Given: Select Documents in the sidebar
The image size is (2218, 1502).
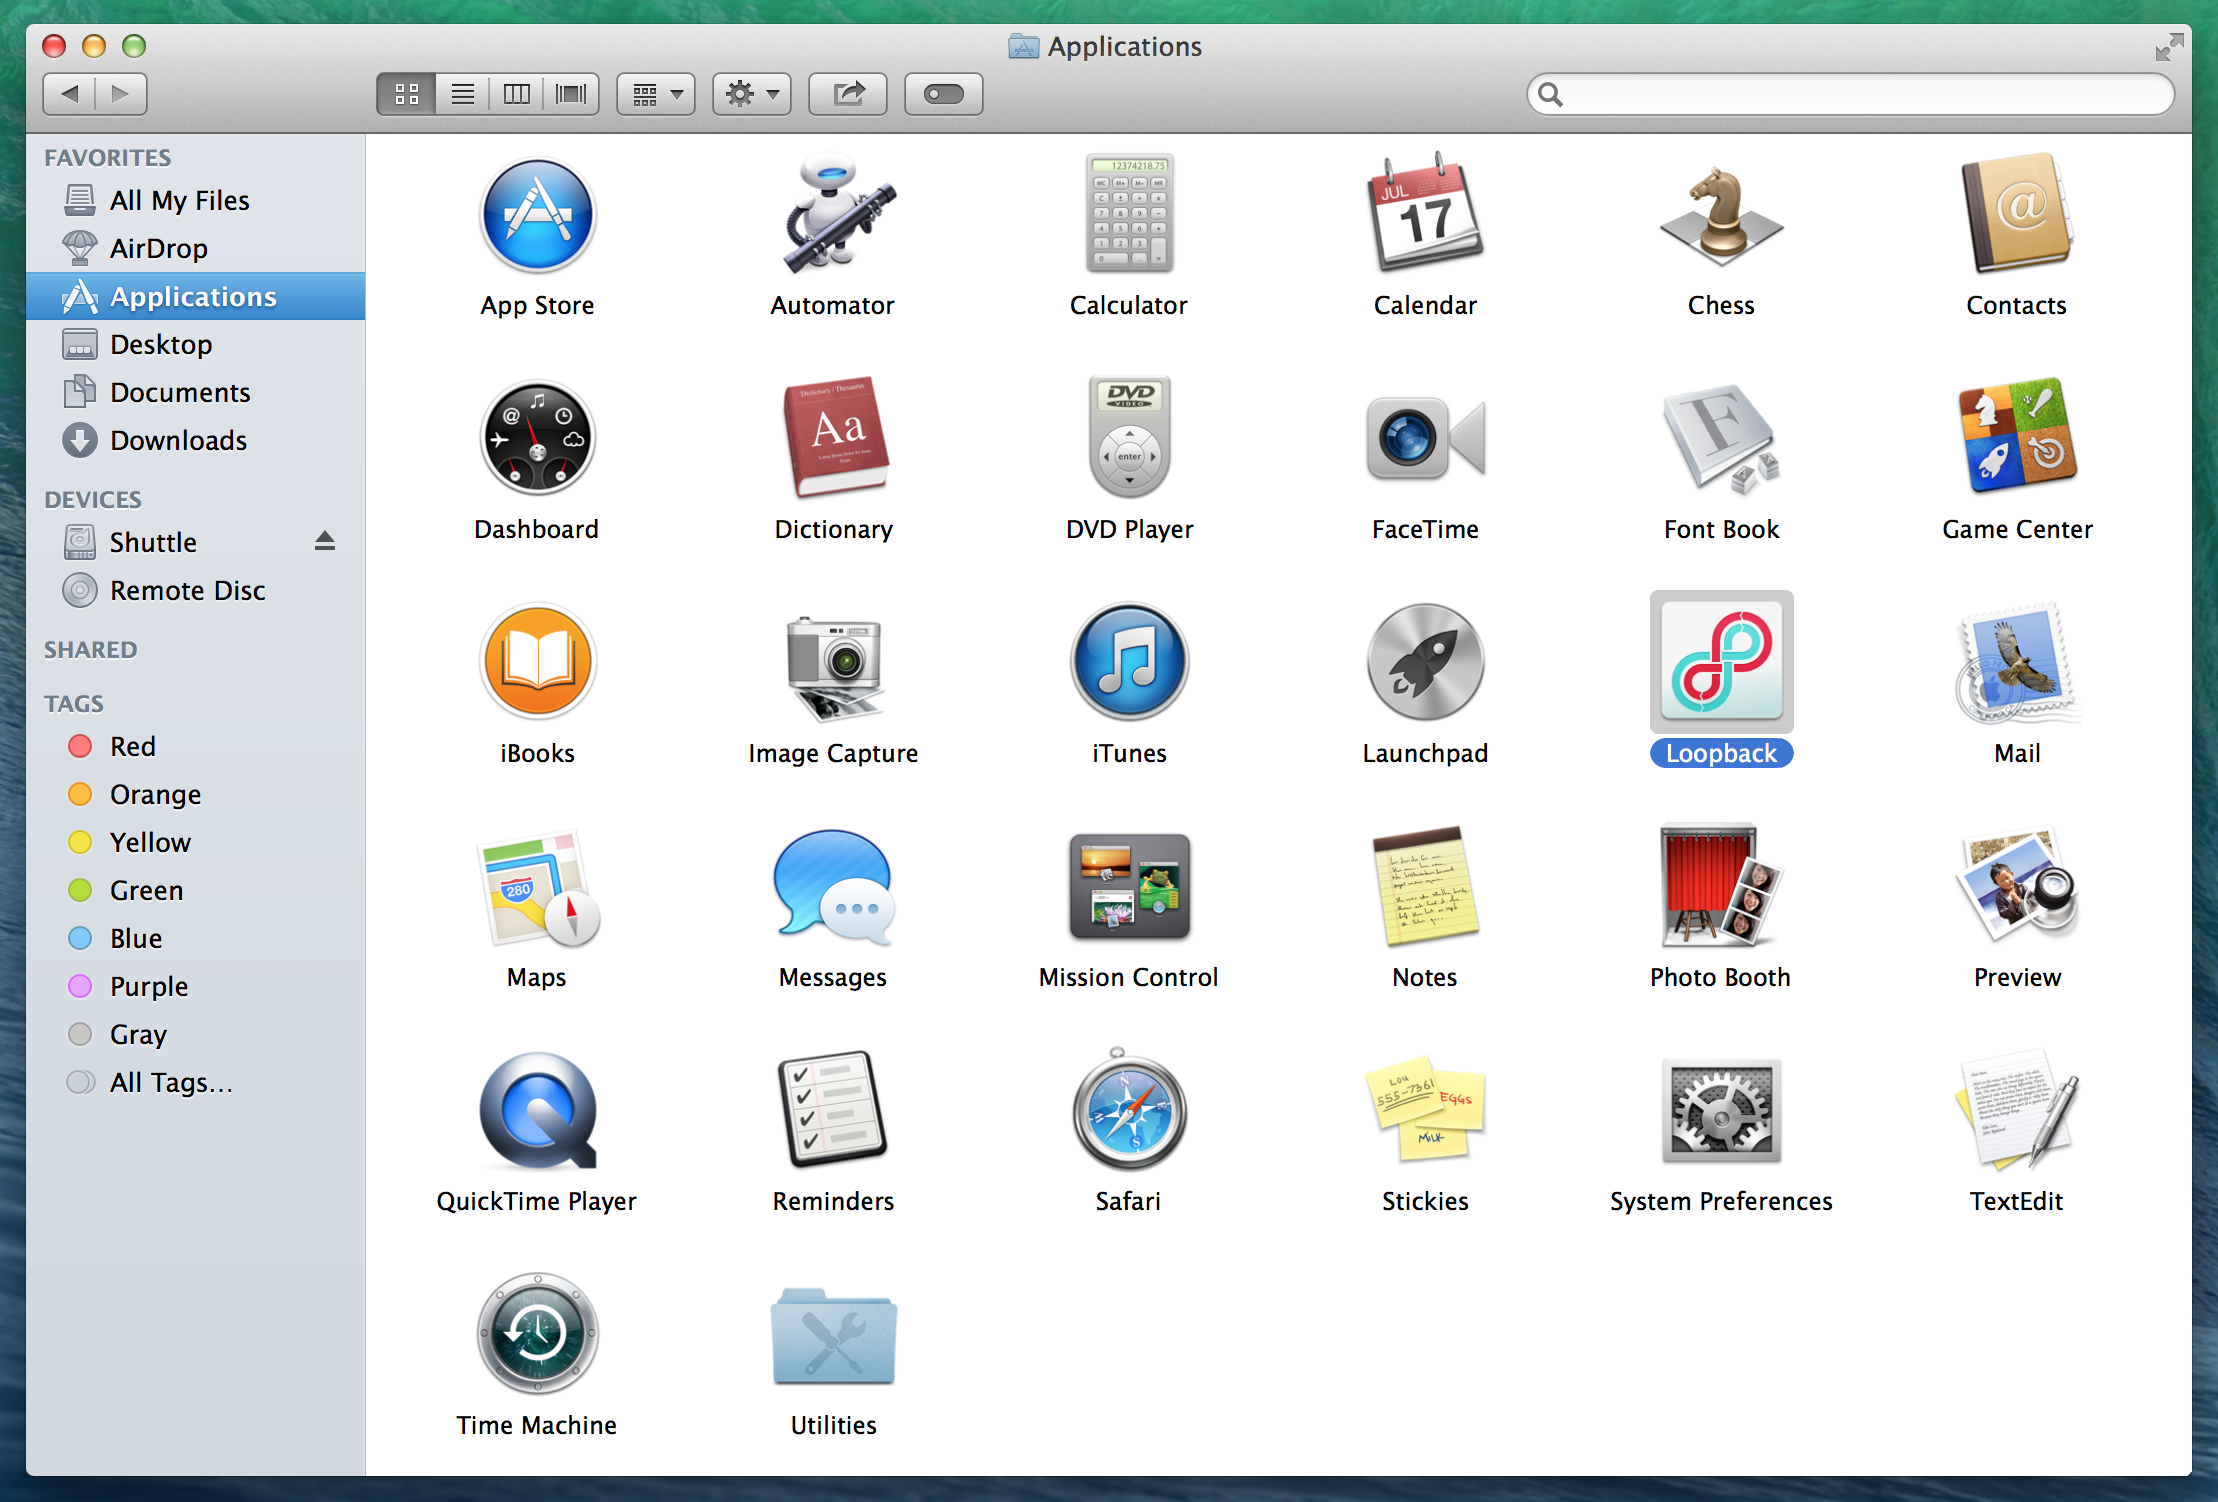Looking at the screenshot, I should pos(196,392).
